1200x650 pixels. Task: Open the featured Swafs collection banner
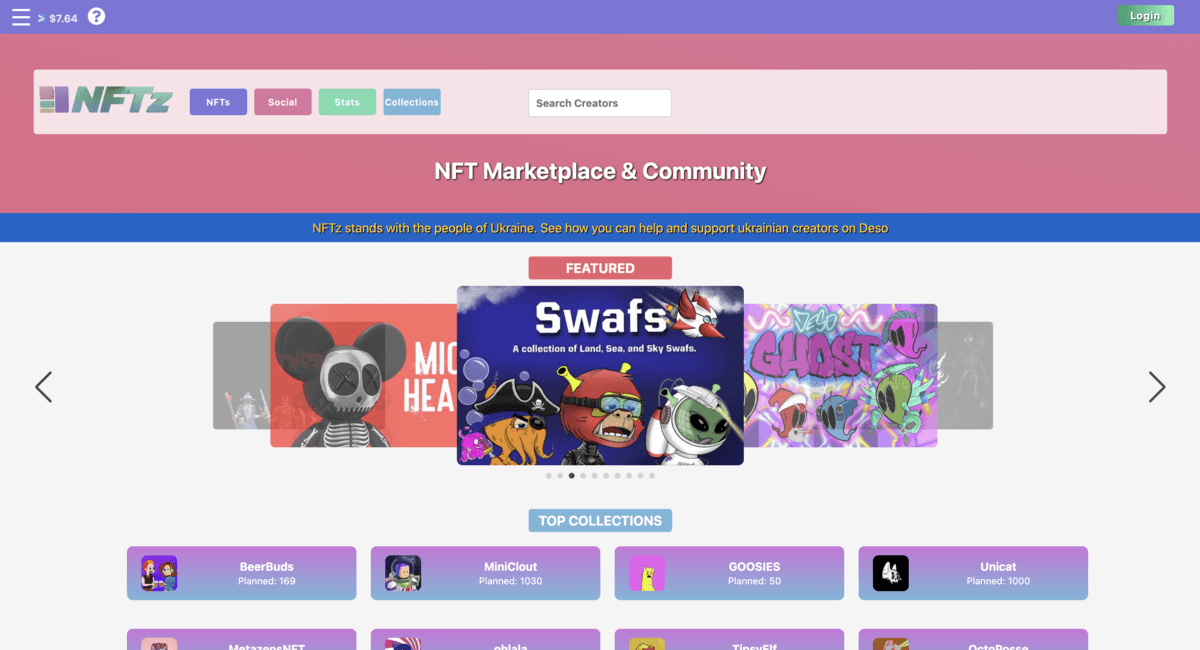(600, 374)
